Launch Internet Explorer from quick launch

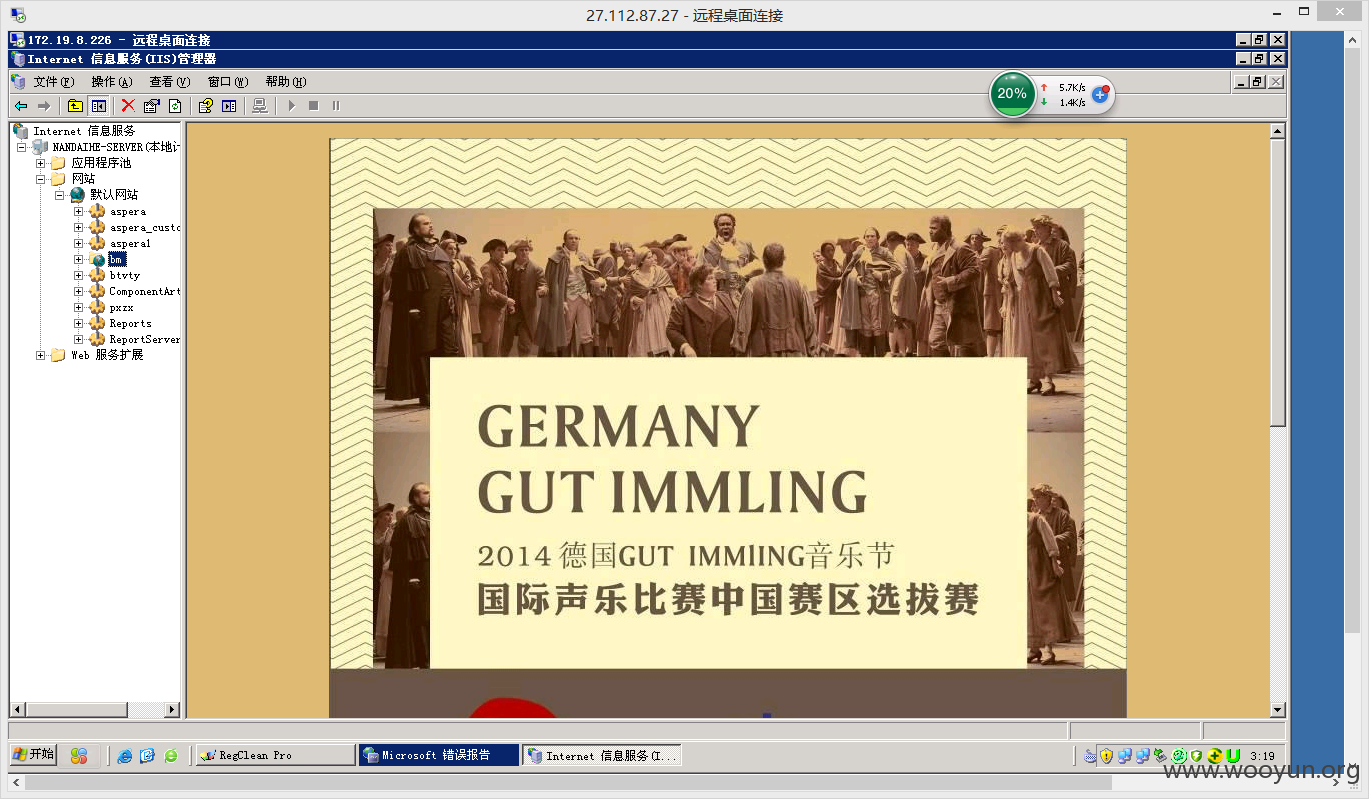coord(124,756)
